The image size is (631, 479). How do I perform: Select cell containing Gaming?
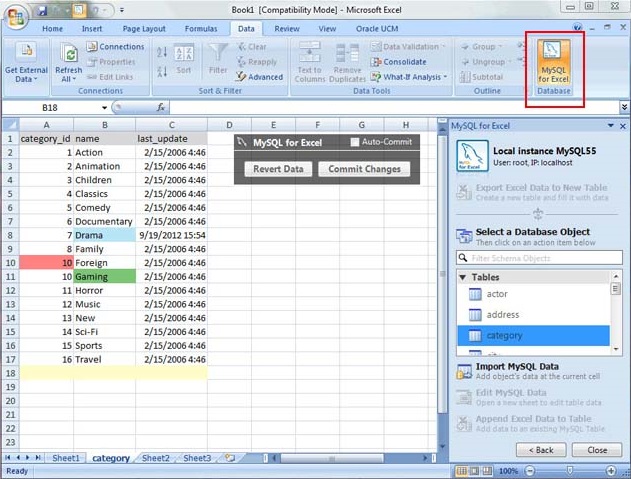click(x=105, y=277)
